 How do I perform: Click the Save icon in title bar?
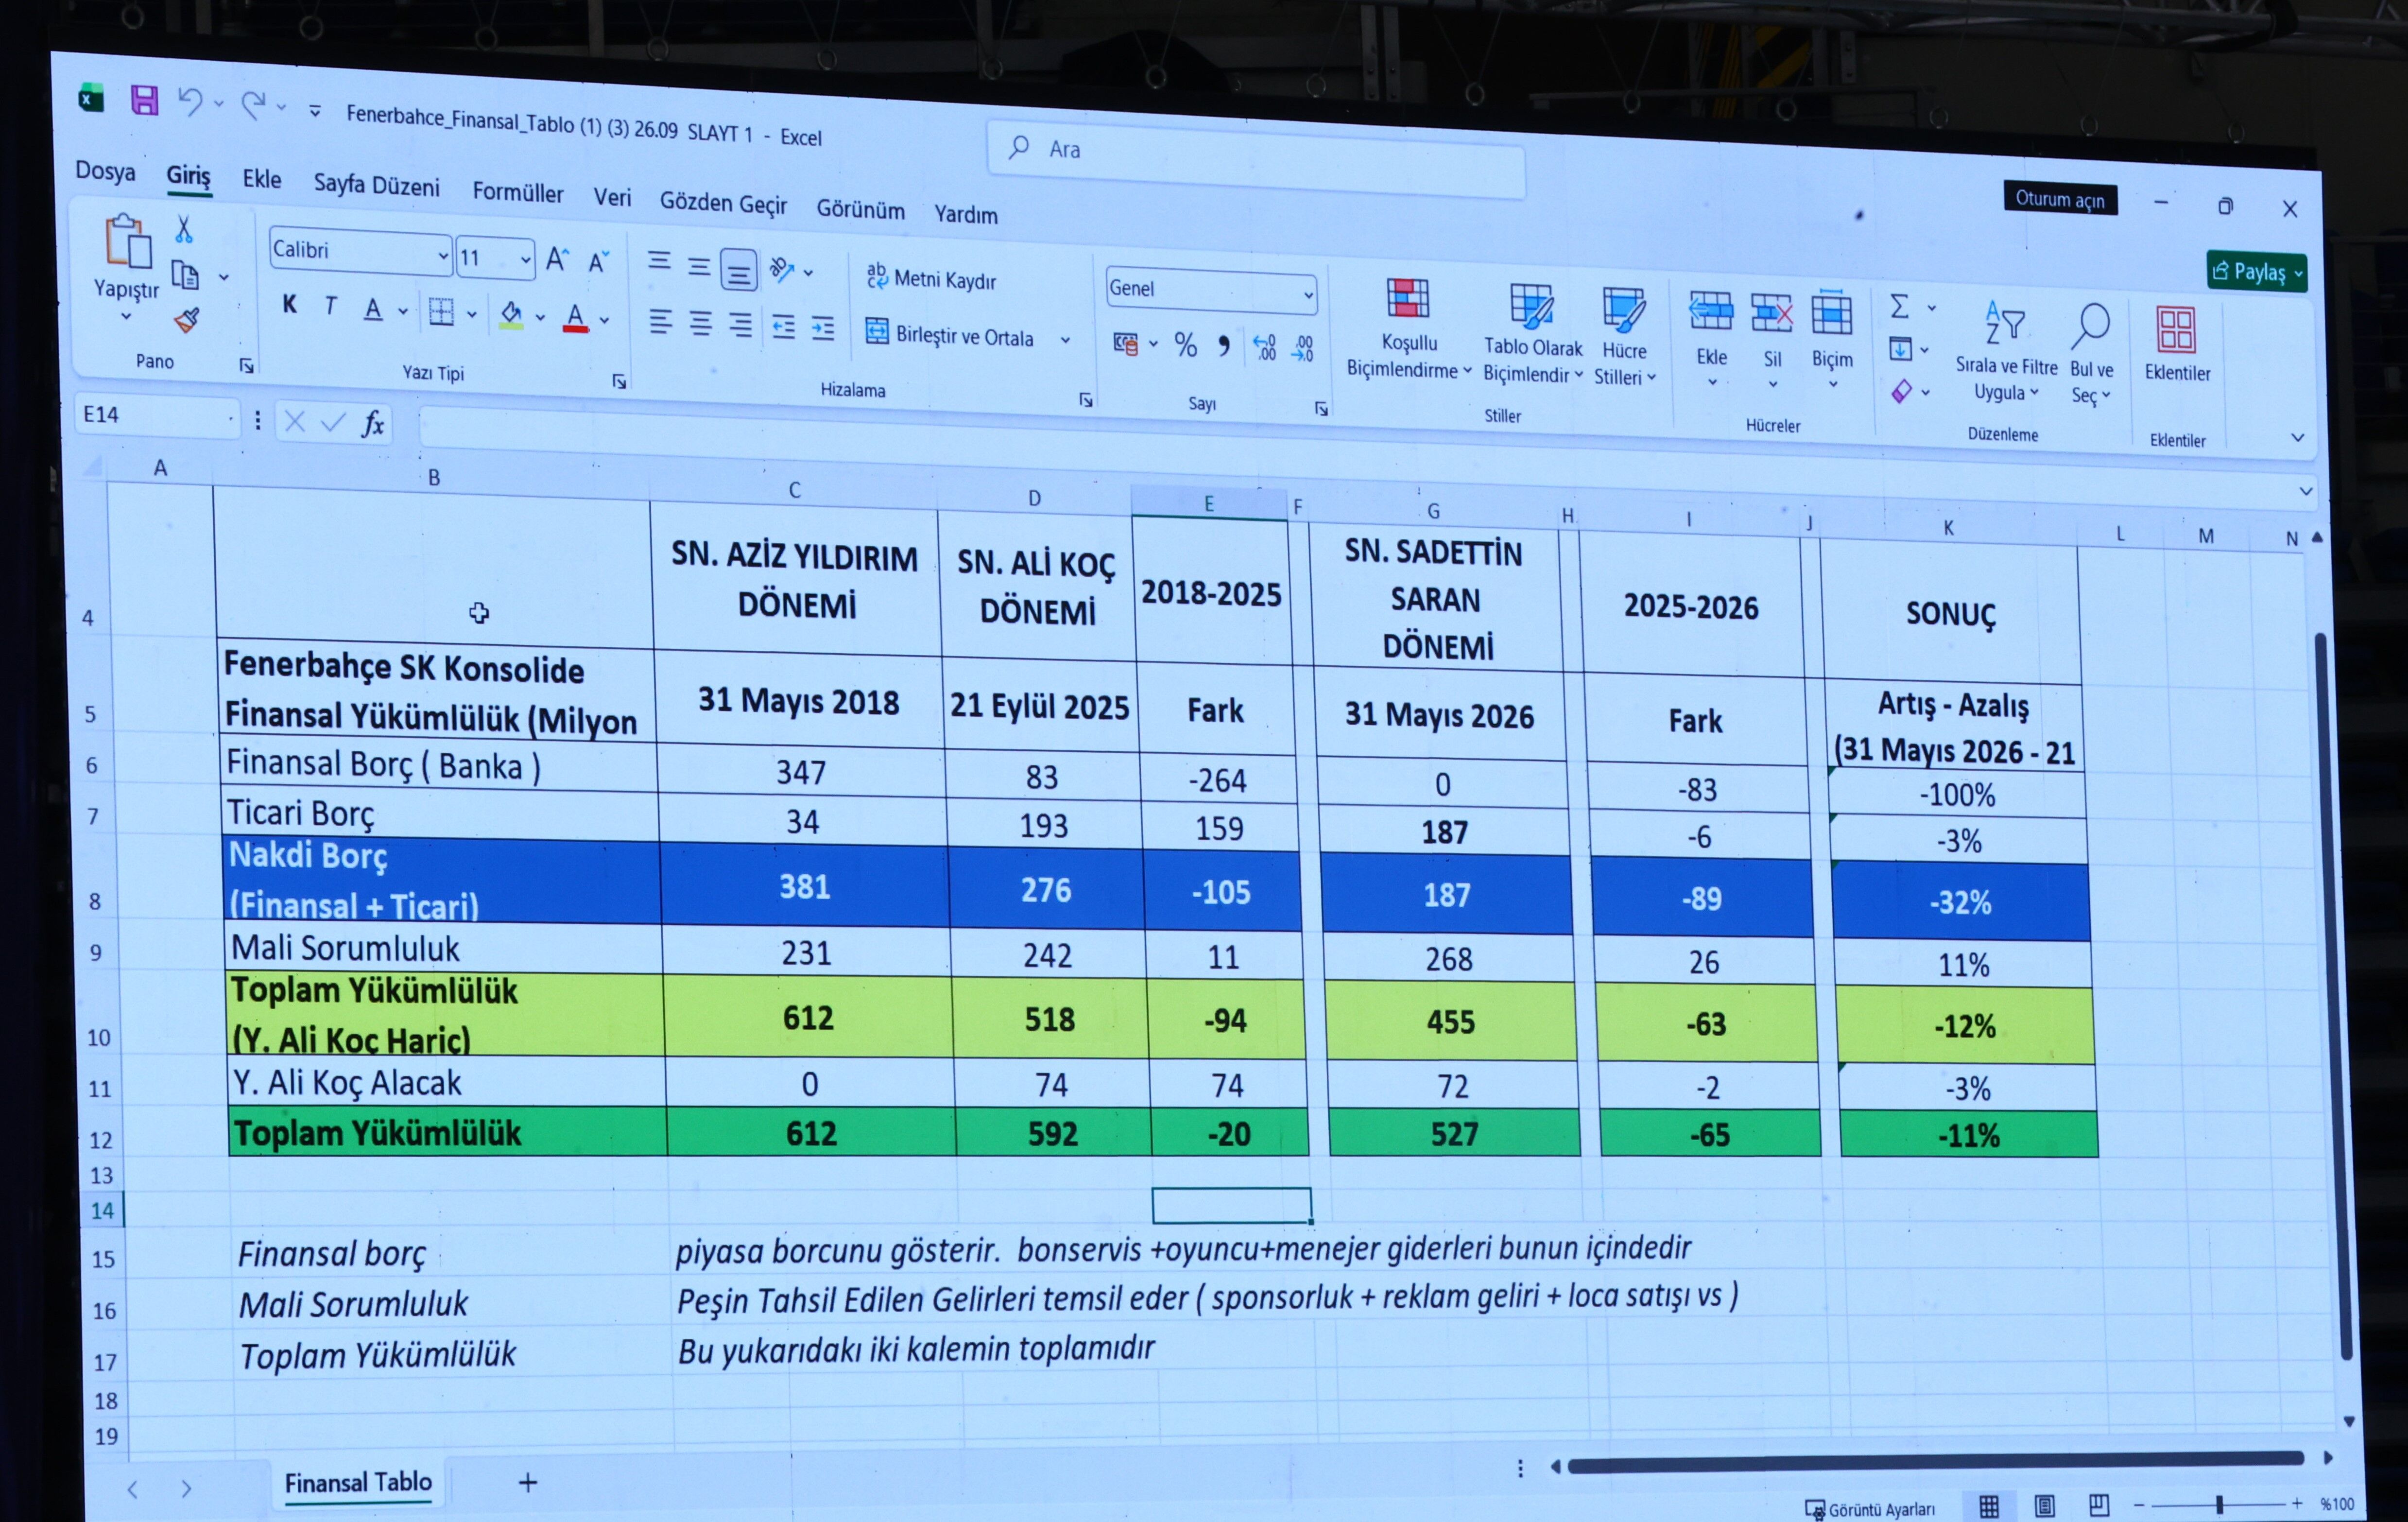pyautogui.click(x=144, y=100)
